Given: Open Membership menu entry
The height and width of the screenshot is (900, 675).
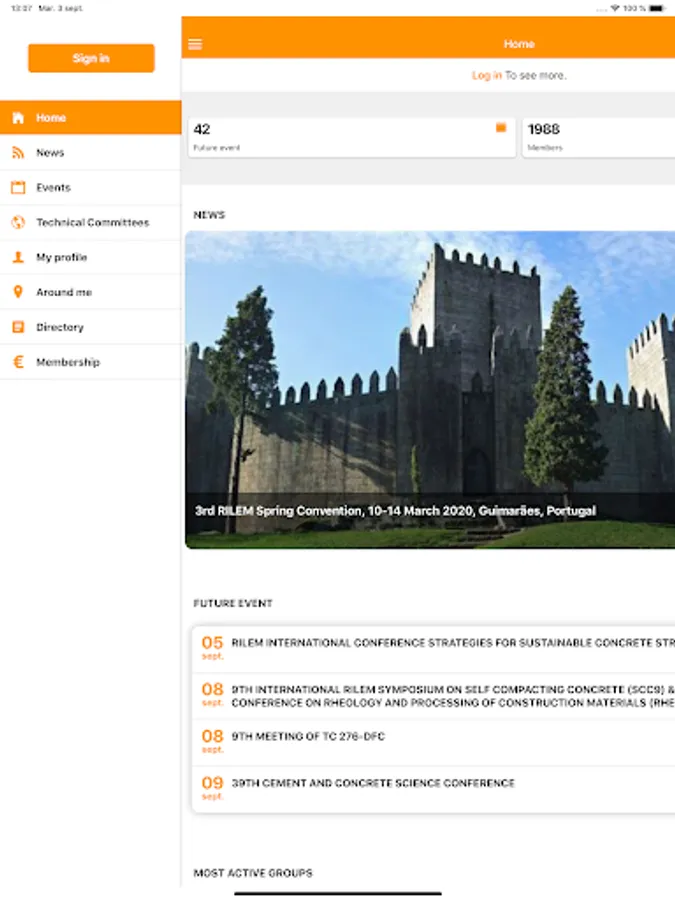Looking at the screenshot, I should click(91, 362).
